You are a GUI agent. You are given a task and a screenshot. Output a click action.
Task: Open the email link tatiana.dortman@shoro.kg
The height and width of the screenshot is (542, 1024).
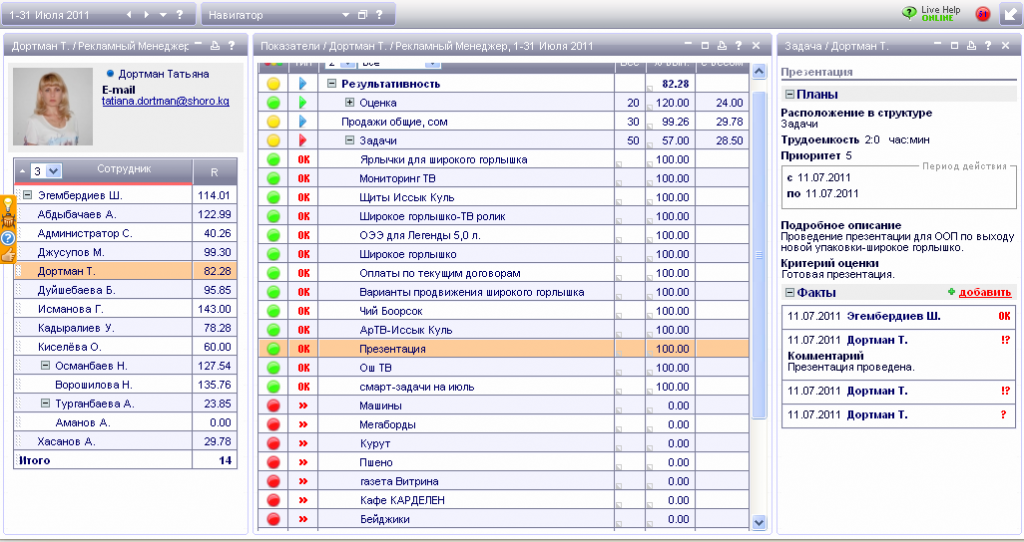165,101
